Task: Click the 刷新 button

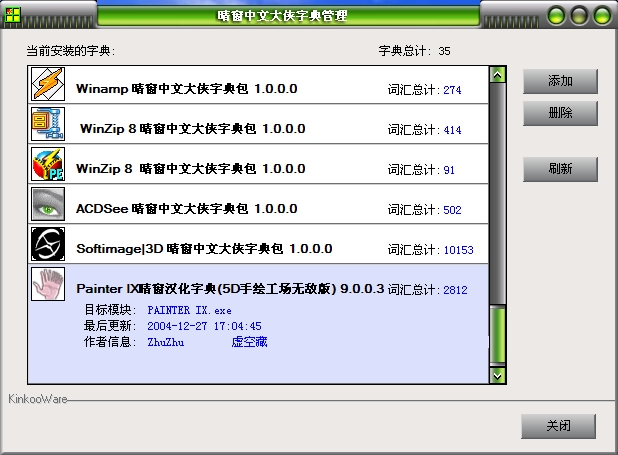Action: pyautogui.click(x=560, y=169)
